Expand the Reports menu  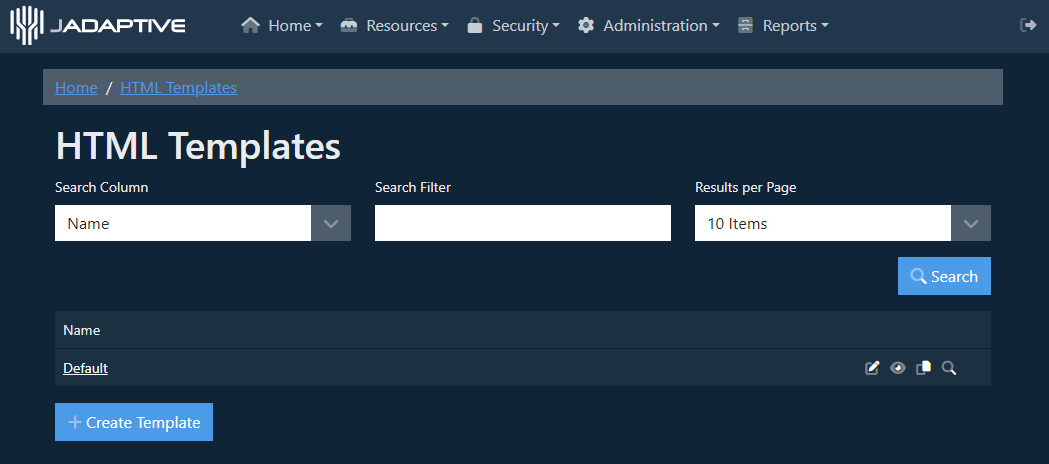[783, 26]
